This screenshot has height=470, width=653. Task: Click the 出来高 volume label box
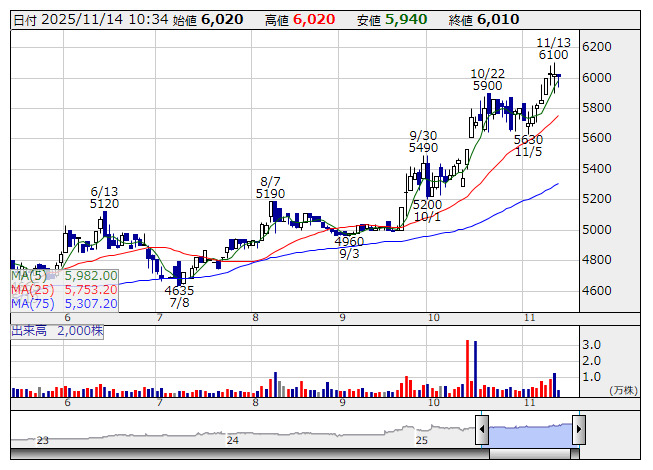57,331
